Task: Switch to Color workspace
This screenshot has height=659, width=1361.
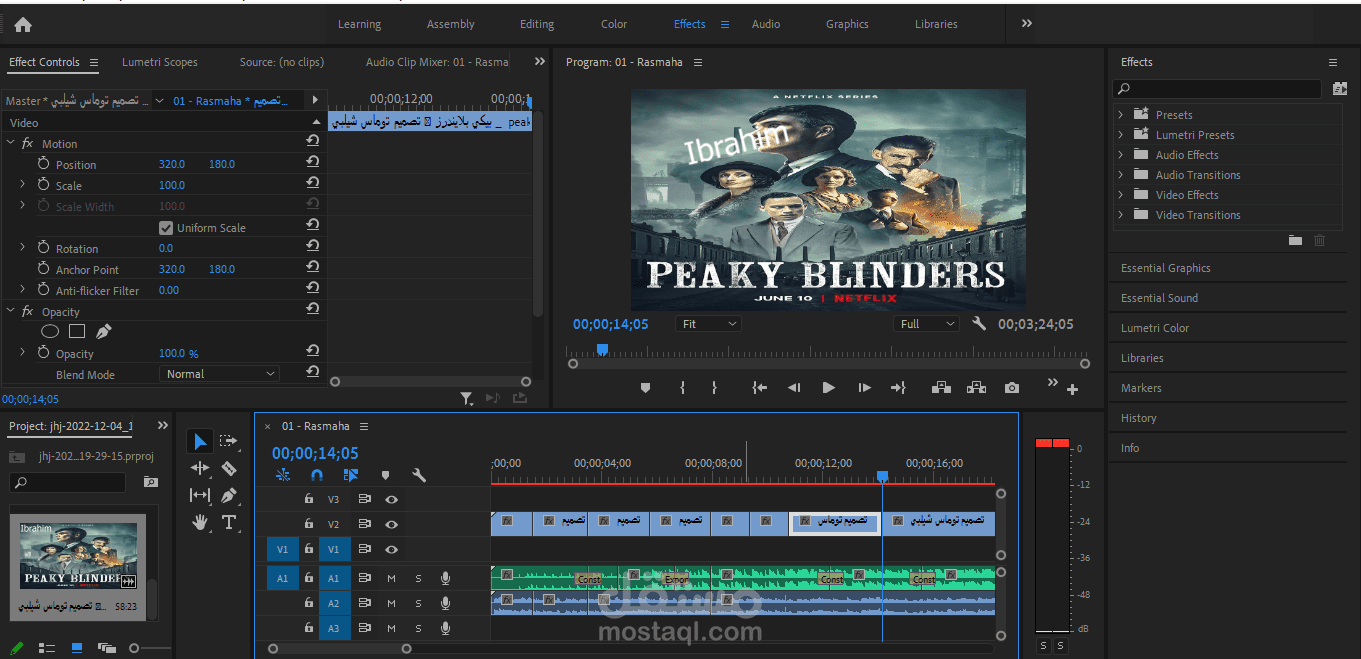Action: (x=614, y=24)
